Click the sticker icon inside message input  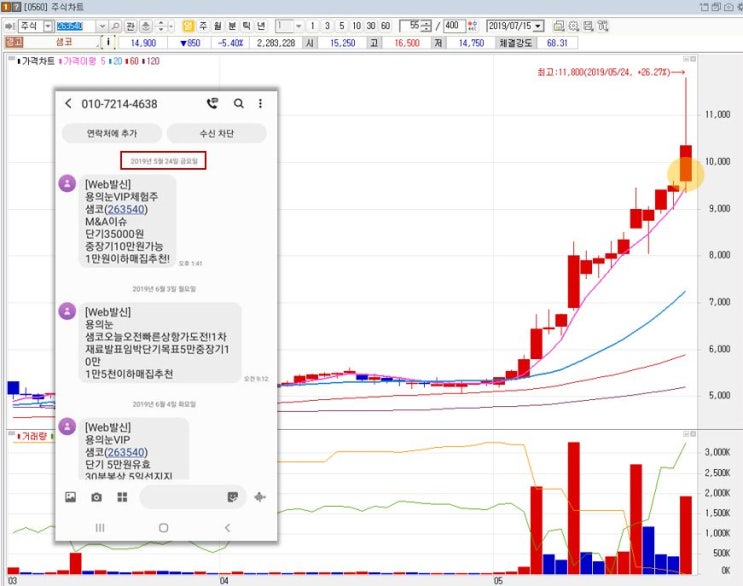233,497
